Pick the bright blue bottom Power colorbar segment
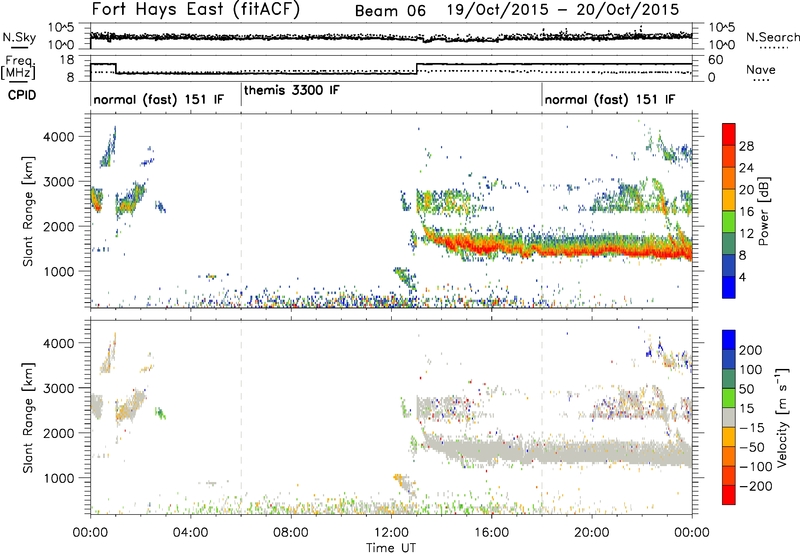This screenshot has width=800, height=554. (729, 287)
